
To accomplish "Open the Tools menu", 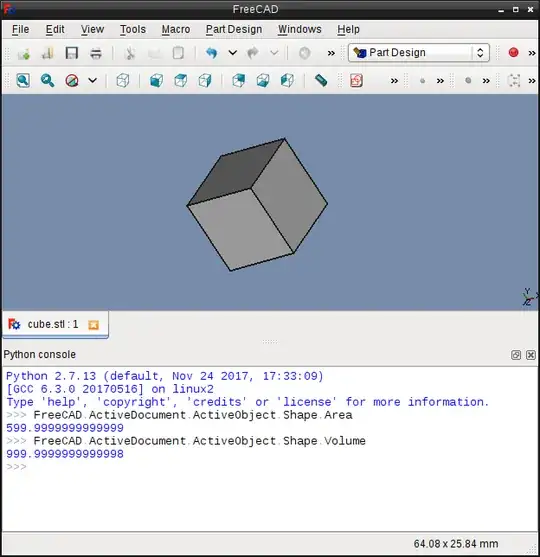I will click(x=133, y=29).
